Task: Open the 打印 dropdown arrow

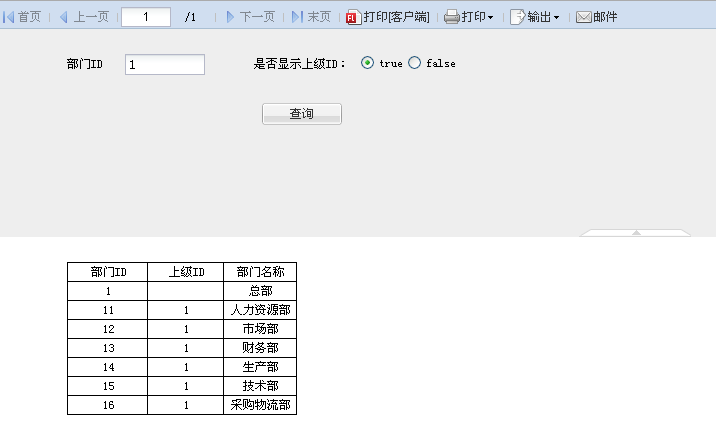Action: click(x=490, y=18)
